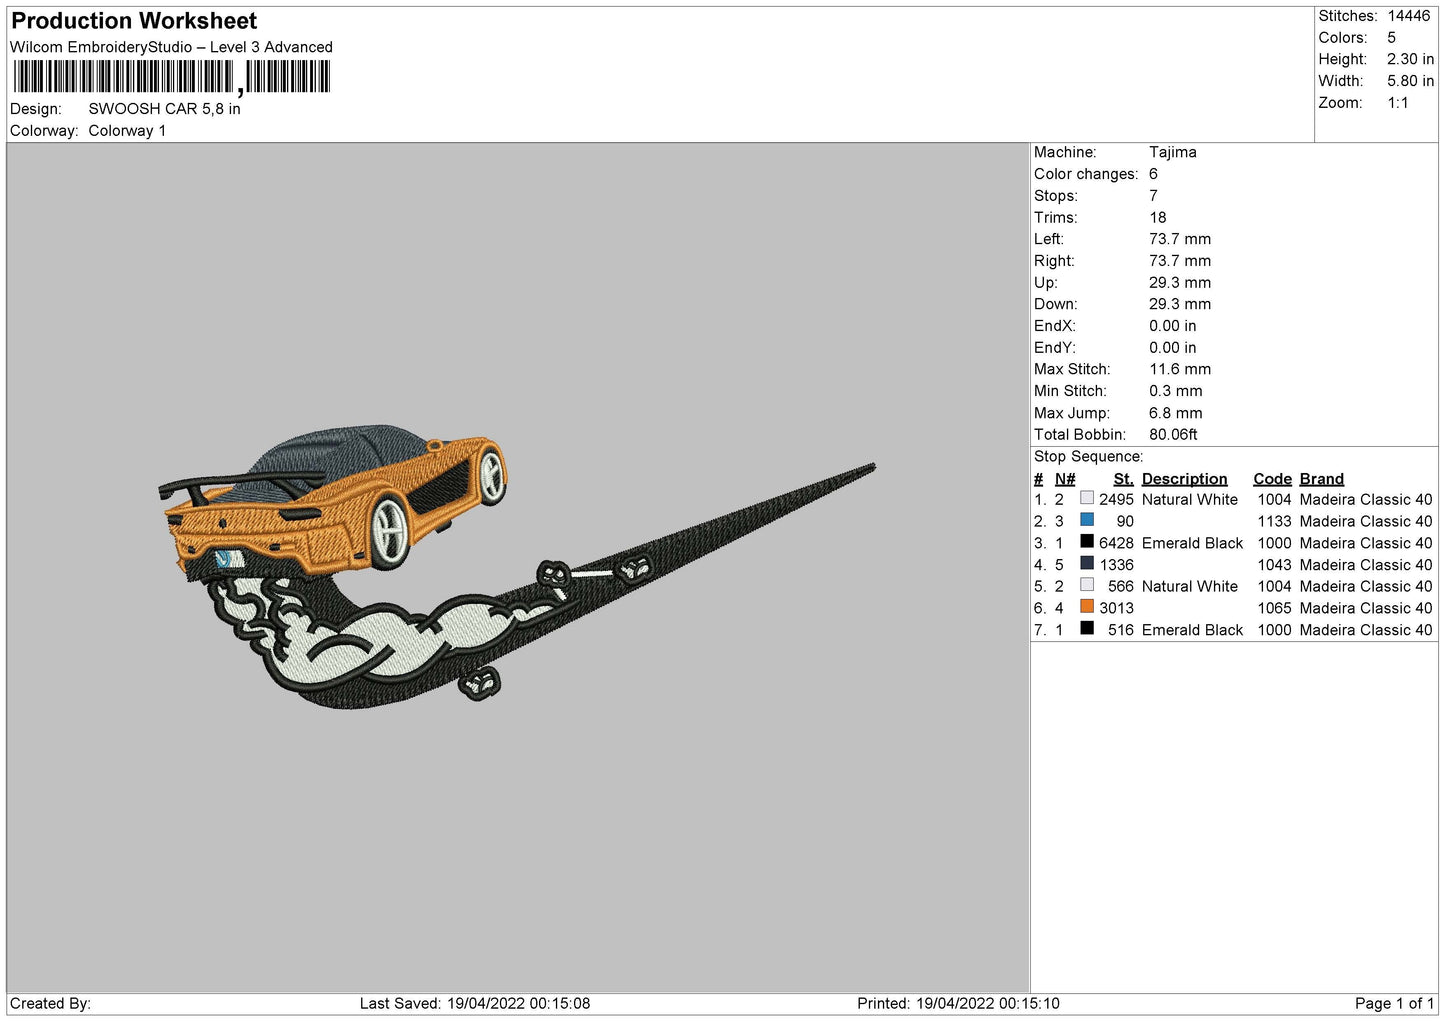Click the Down value 29.3 mm

tap(1180, 304)
